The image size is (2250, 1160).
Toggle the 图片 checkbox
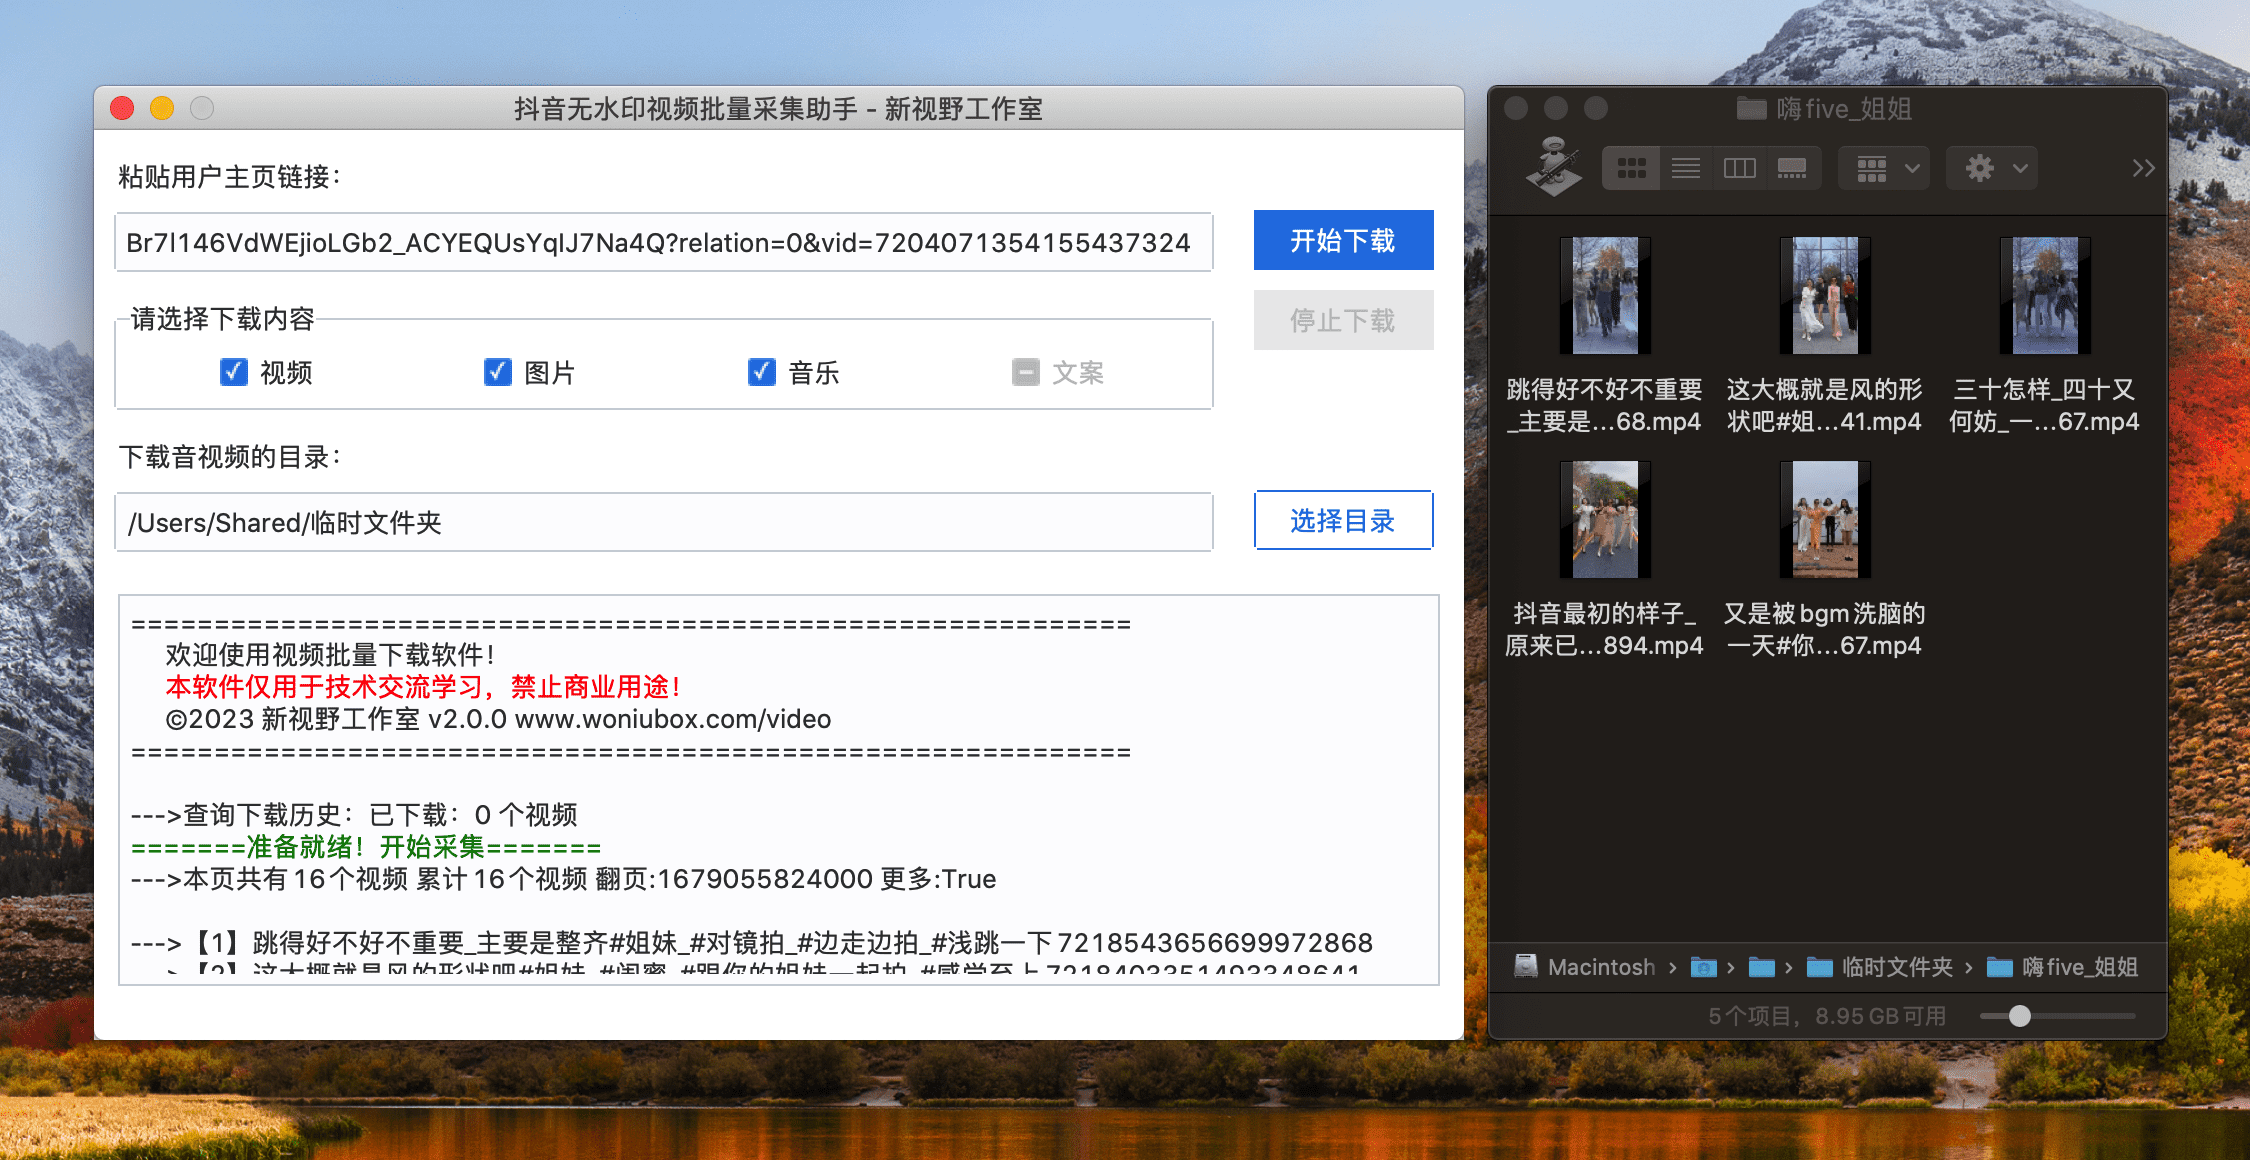[x=498, y=372]
